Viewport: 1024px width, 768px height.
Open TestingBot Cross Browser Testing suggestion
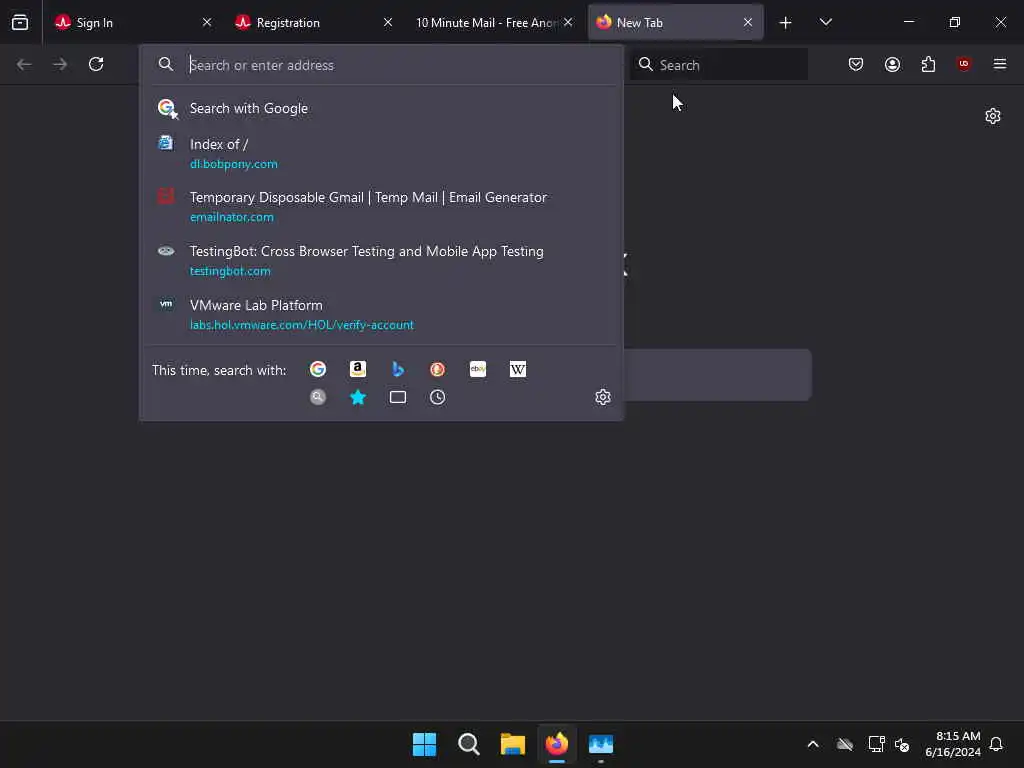[x=381, y=261]
